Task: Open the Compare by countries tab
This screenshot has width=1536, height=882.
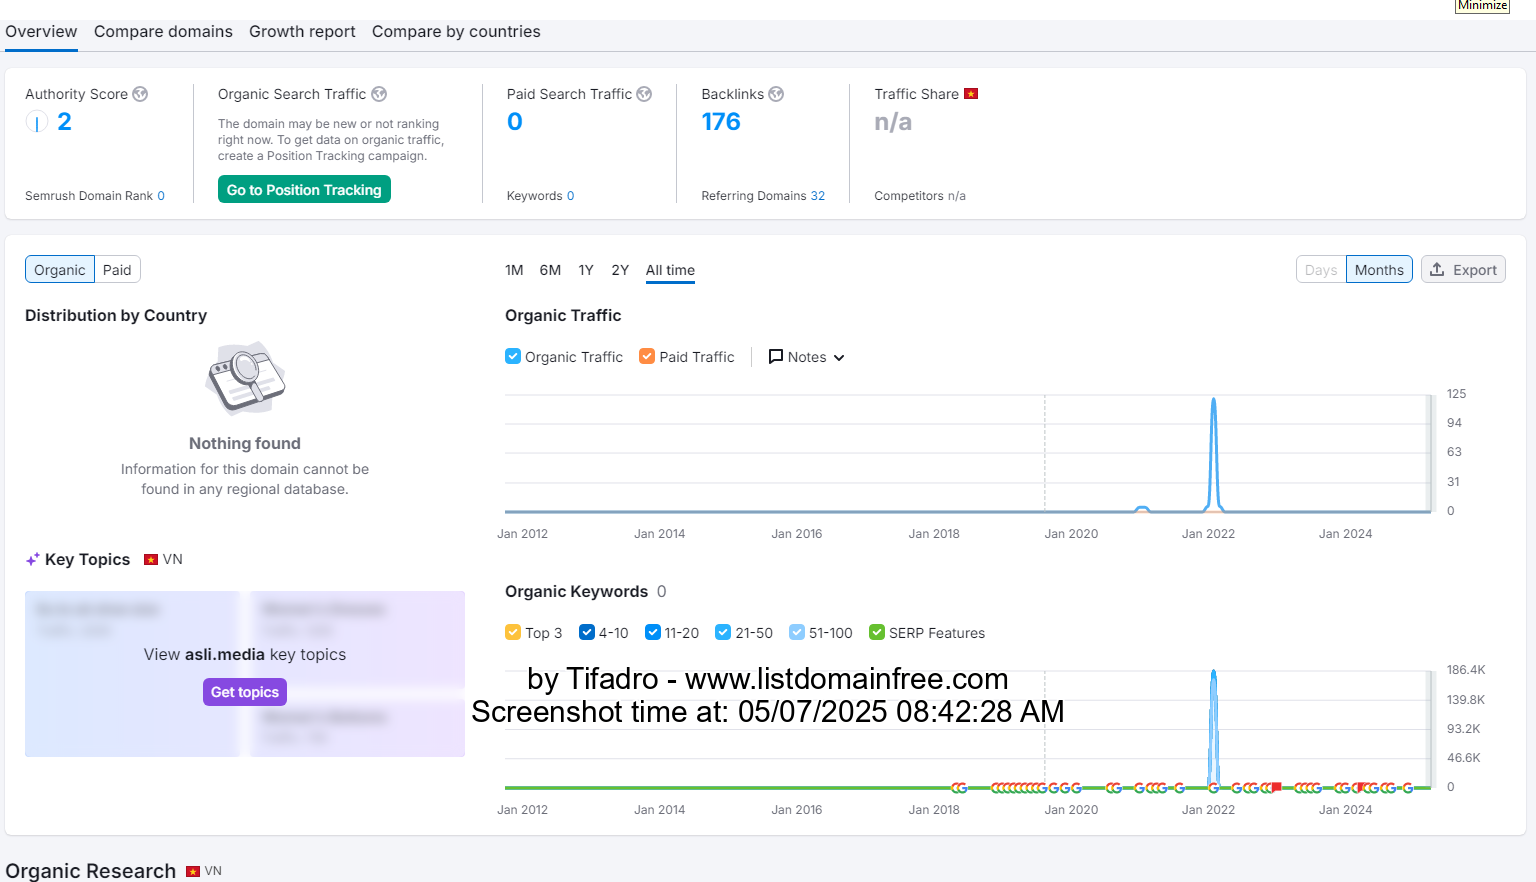Action: pyautogui.click(x=456, y=32)
